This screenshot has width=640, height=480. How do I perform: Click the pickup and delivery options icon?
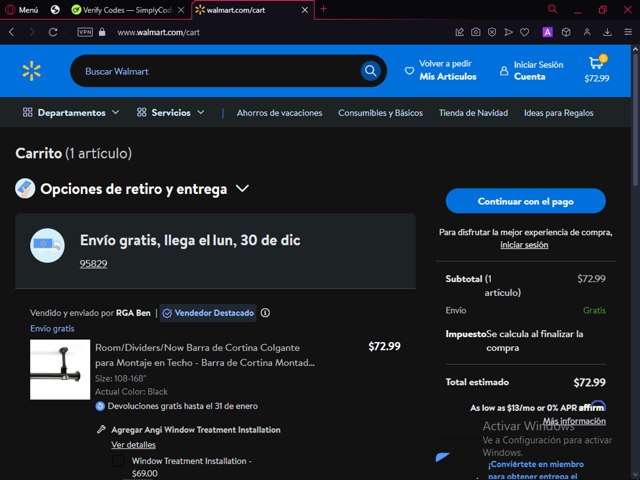[x=25, y=188]
